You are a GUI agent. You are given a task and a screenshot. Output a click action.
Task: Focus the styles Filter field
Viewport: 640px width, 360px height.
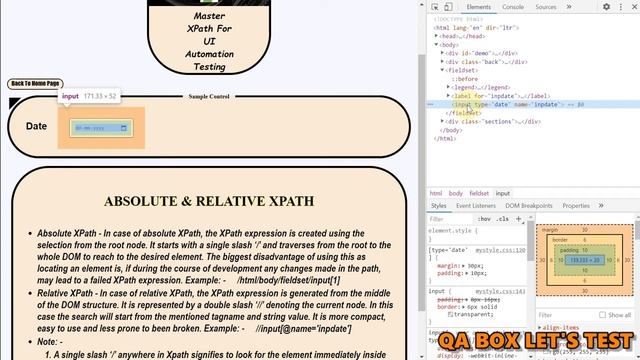tap(451, 219)
